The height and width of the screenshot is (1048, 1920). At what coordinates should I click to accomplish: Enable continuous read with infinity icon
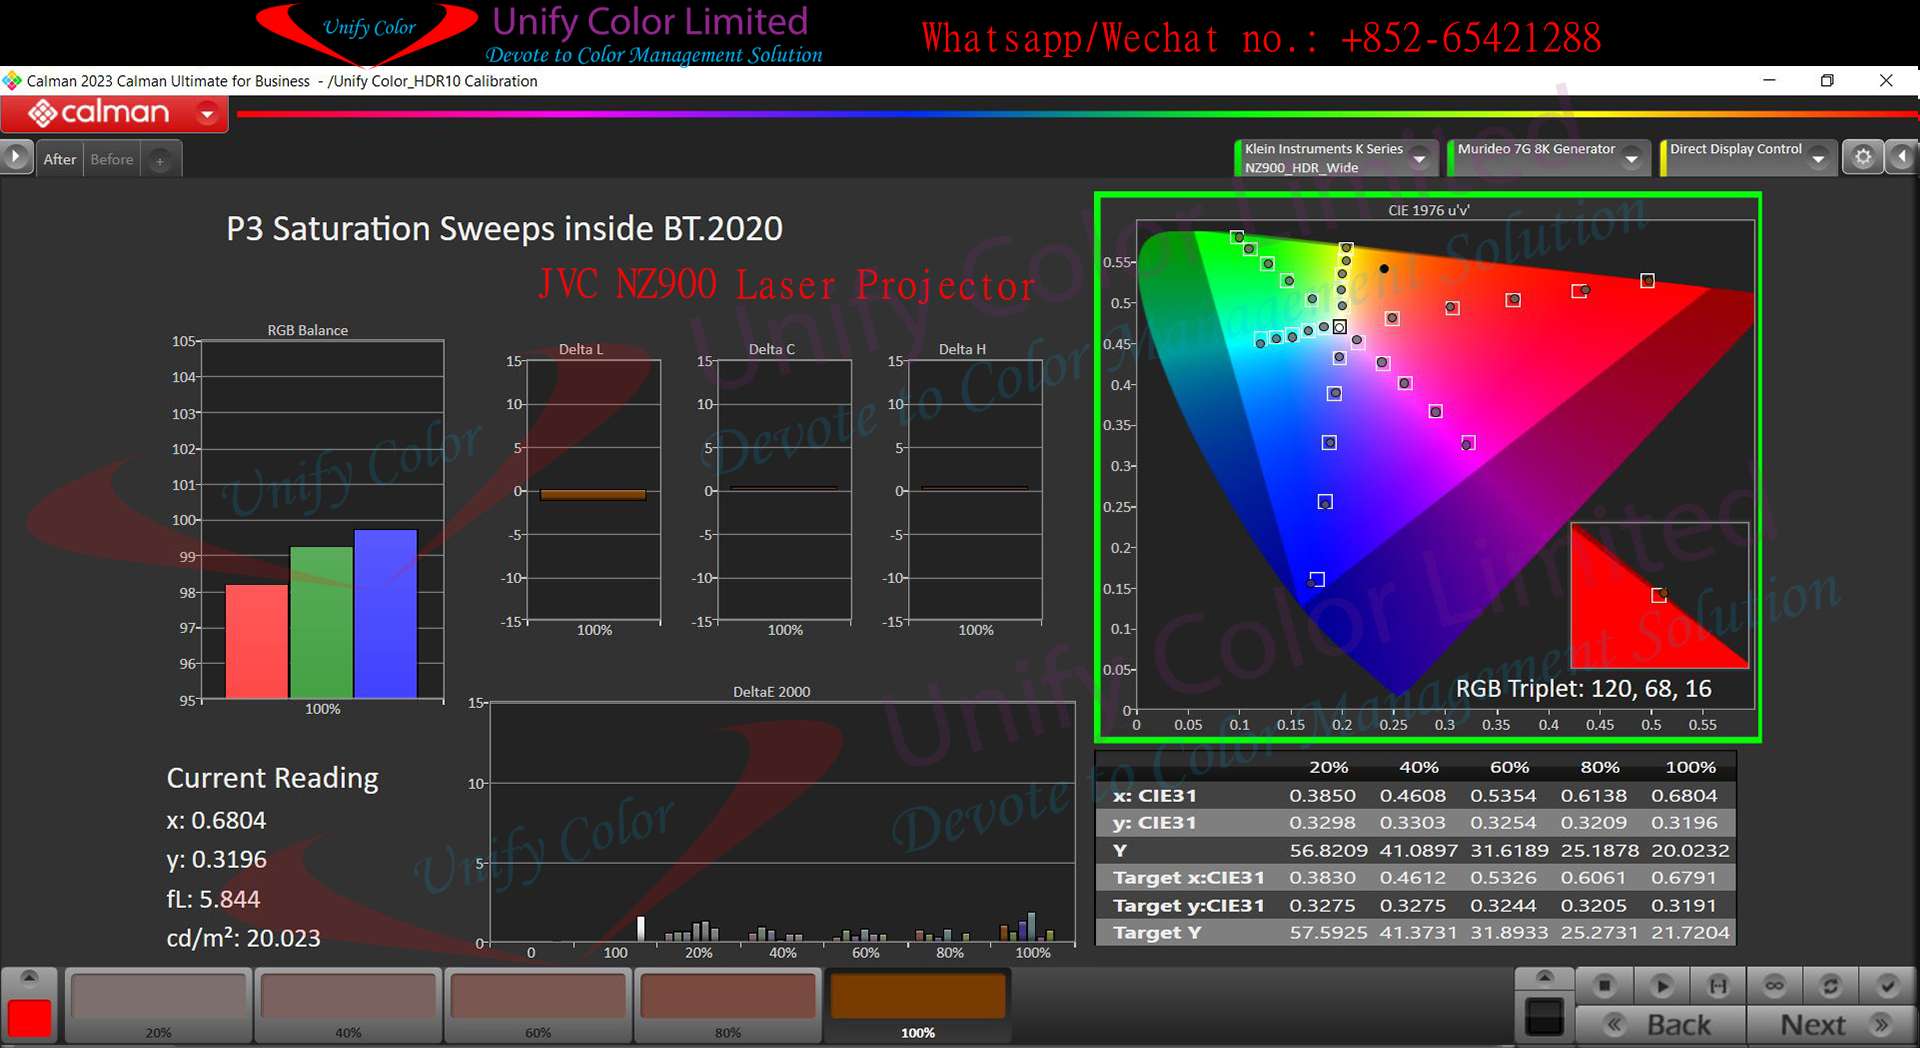coord(1775,986)
